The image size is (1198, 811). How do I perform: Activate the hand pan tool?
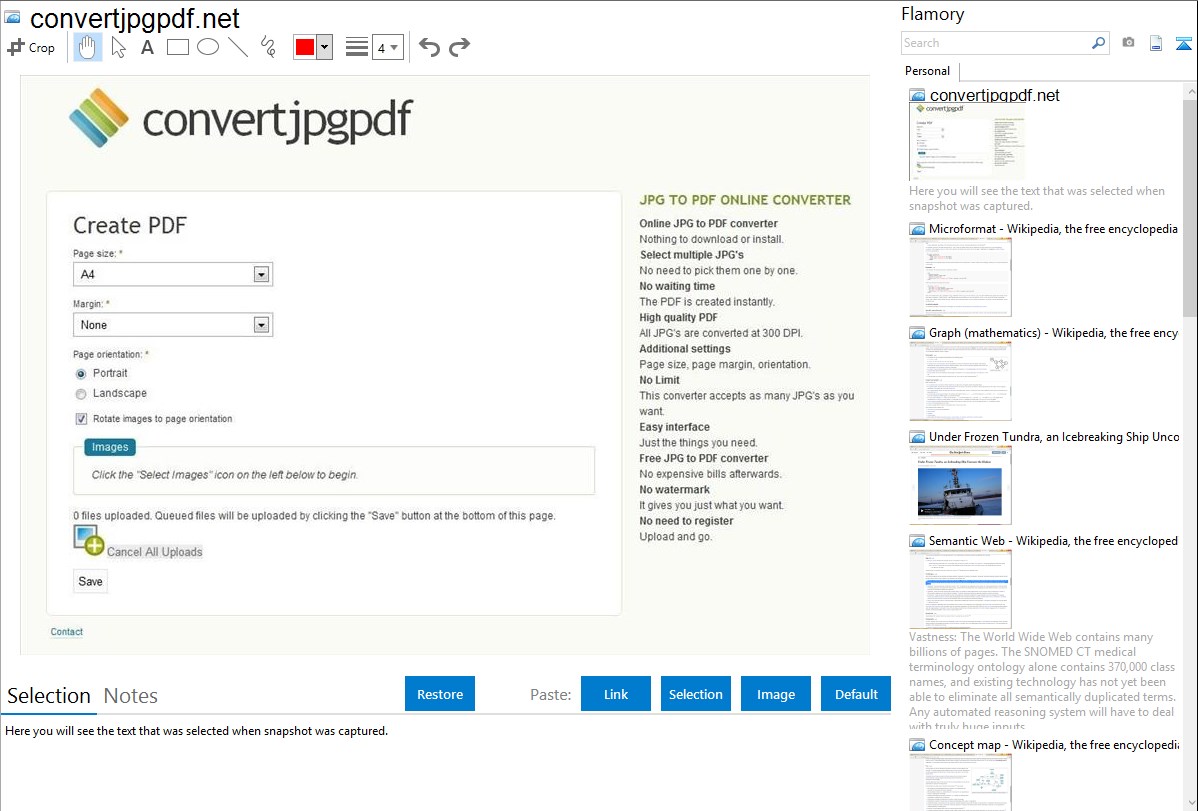tap(87, 47)
